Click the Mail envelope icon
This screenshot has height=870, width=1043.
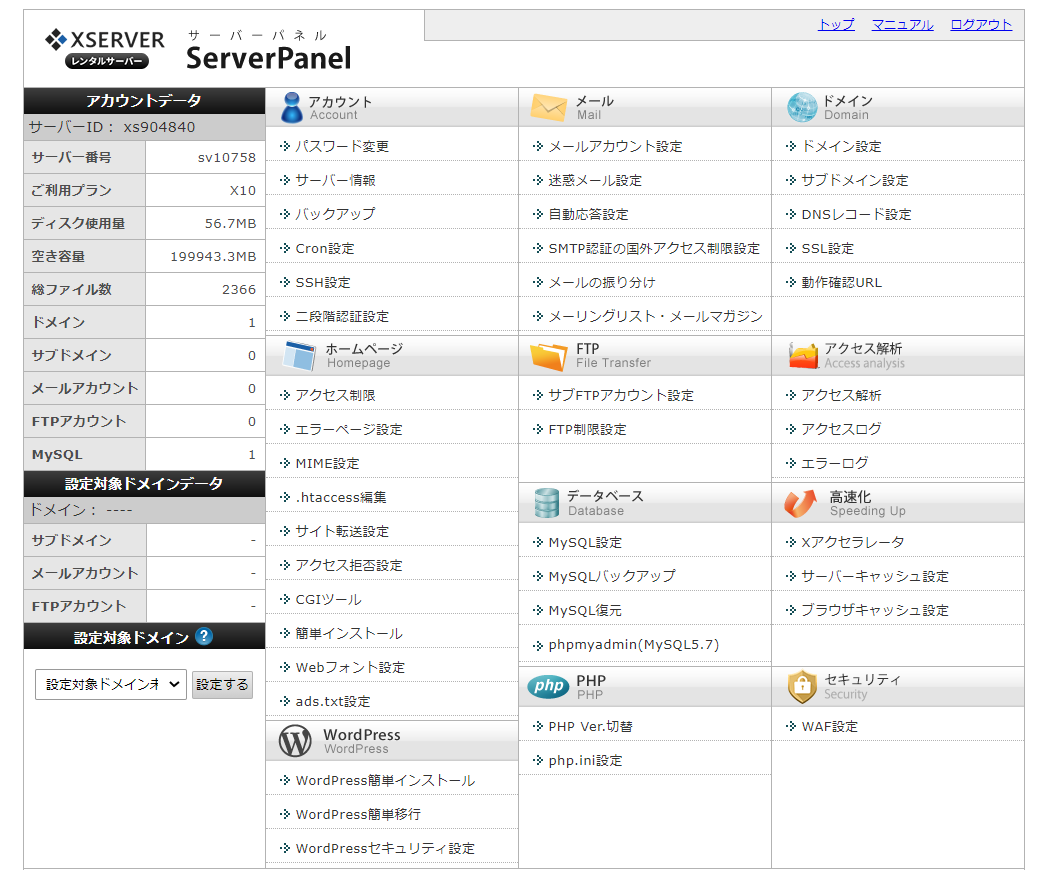coord(549,107)
